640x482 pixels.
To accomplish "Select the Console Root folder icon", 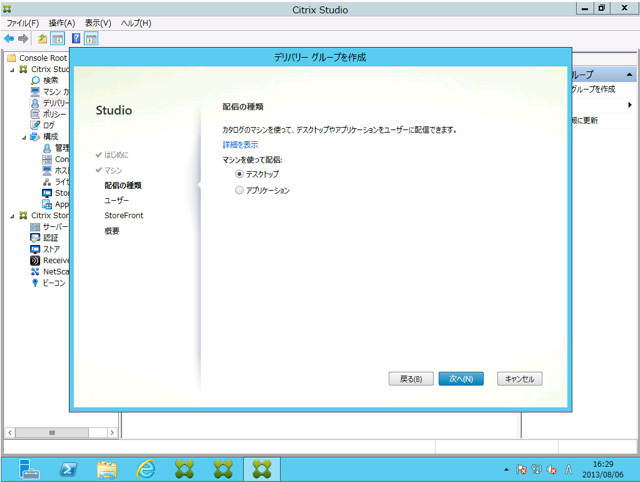I will (11, 58).
